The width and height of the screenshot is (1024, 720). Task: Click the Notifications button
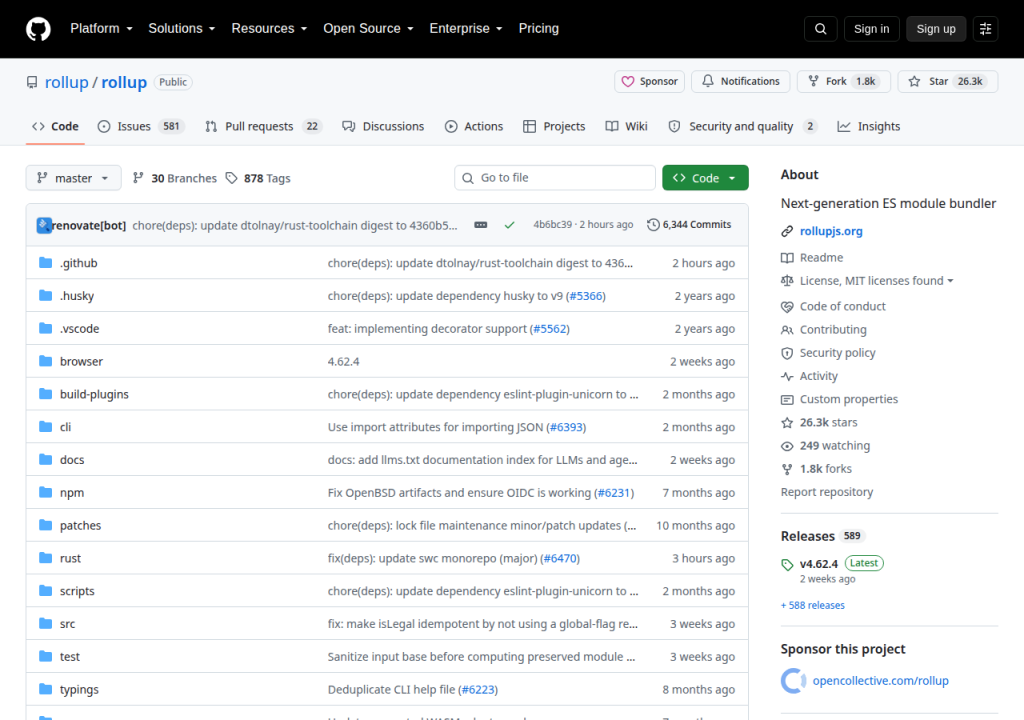coord(741,81)
